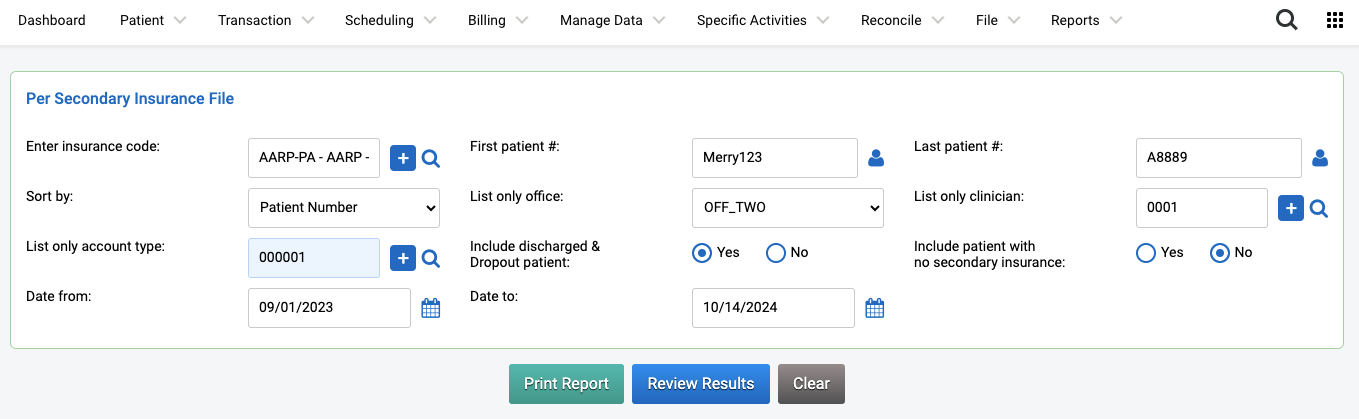Search clinicians with magnifier icon
Image resolution: width=1359 pixels, height=419 pixels.
click(x=1319, y=208)
